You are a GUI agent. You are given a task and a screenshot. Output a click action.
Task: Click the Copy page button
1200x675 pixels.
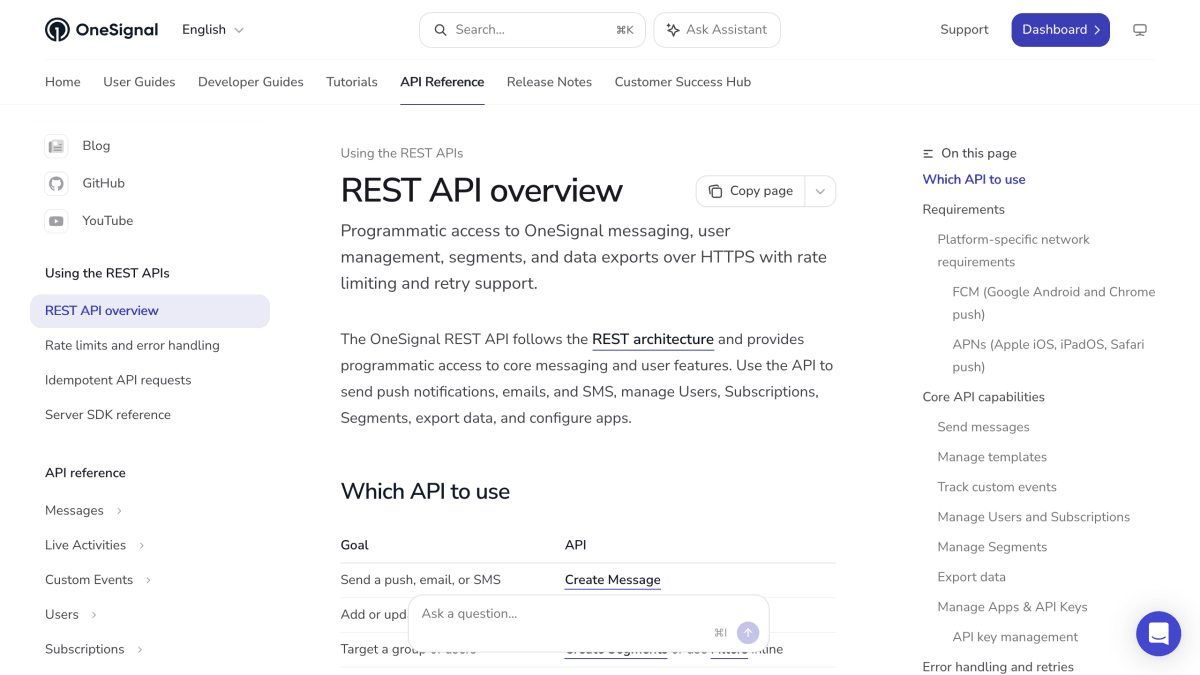pos(751,191)
